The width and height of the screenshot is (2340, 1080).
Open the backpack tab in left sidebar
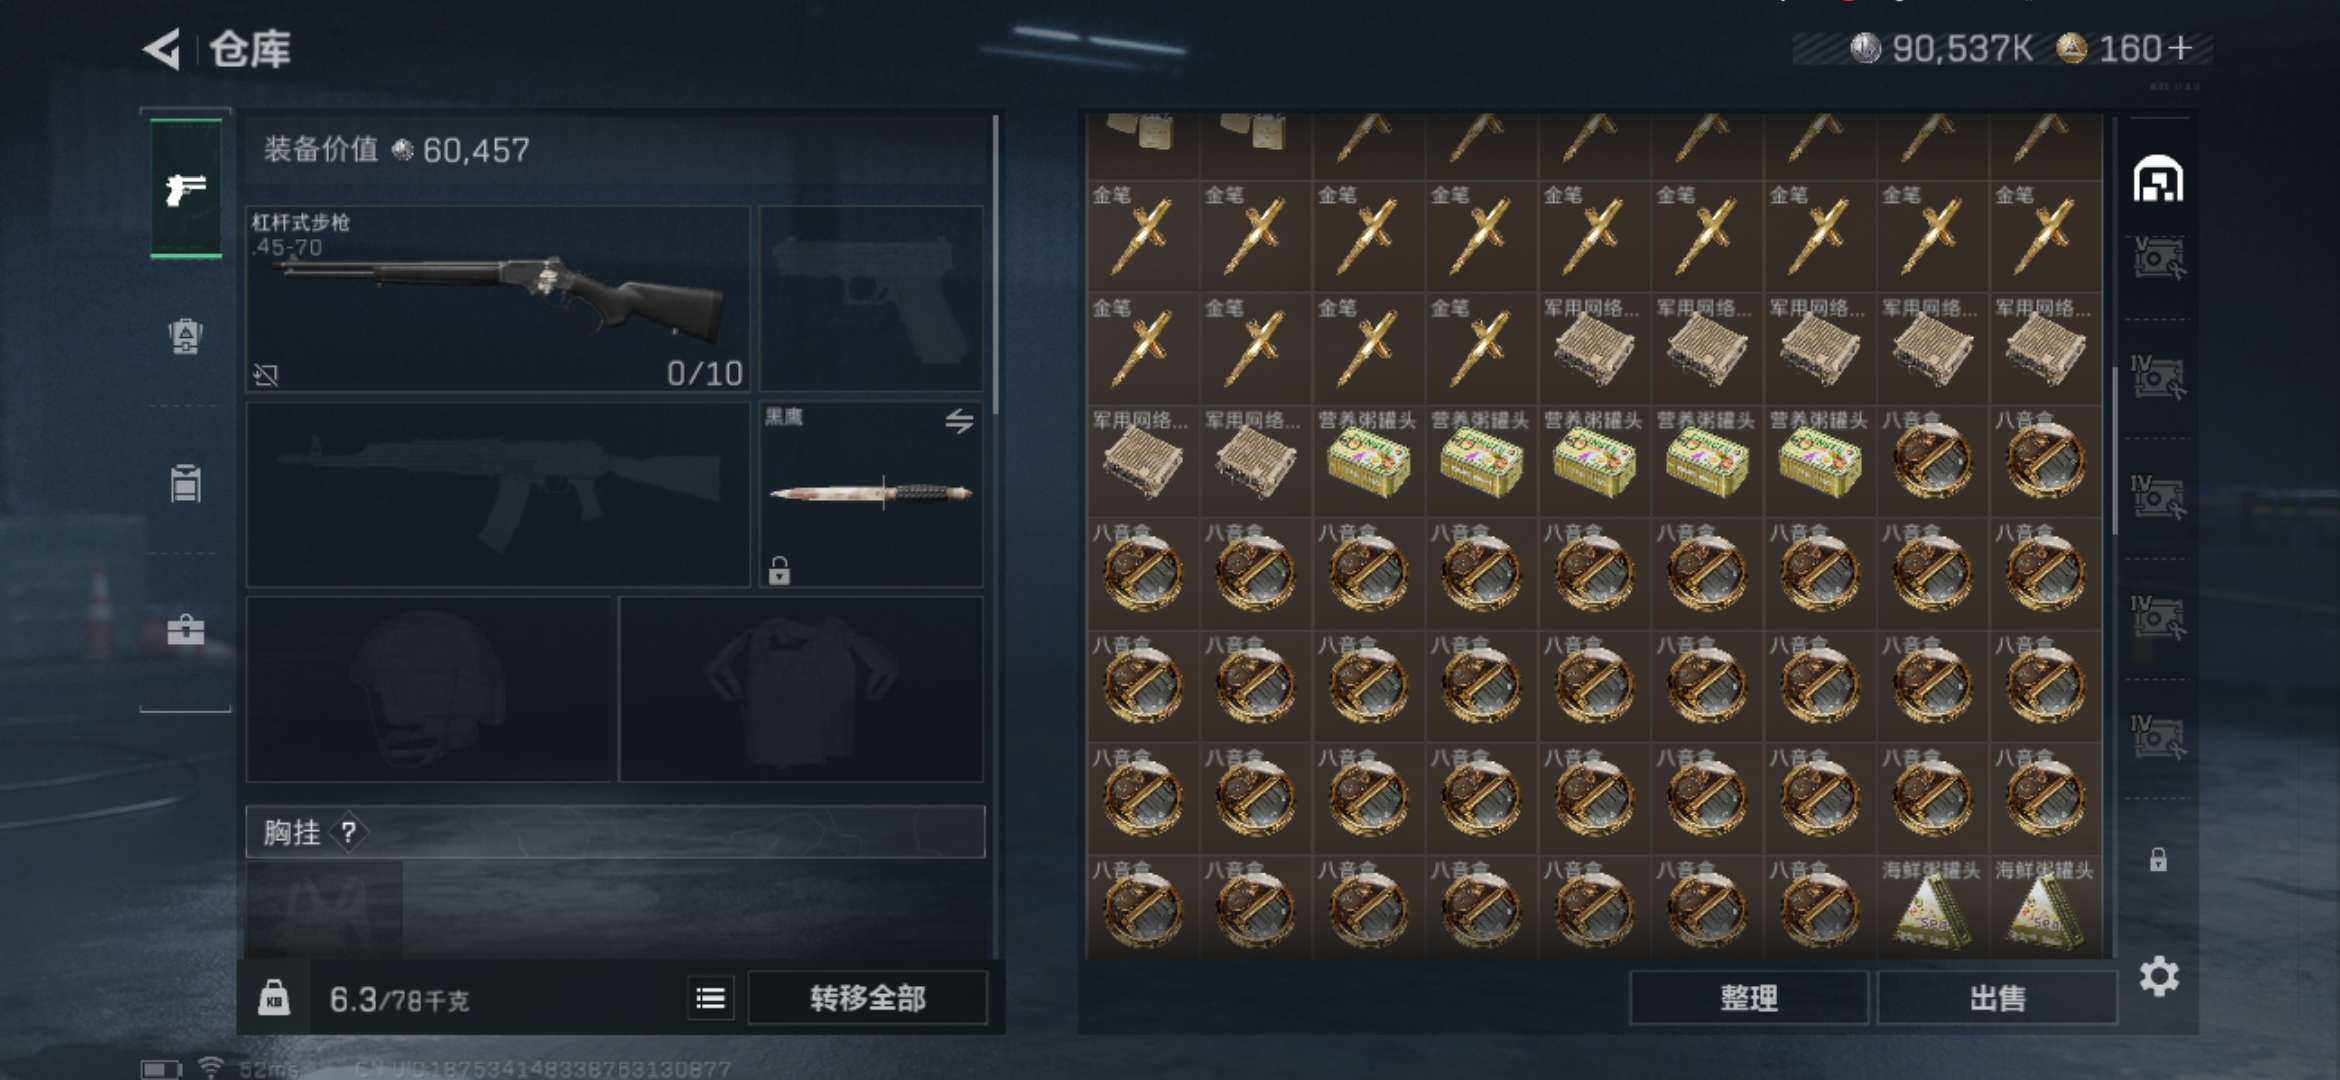tap(186, 336)
